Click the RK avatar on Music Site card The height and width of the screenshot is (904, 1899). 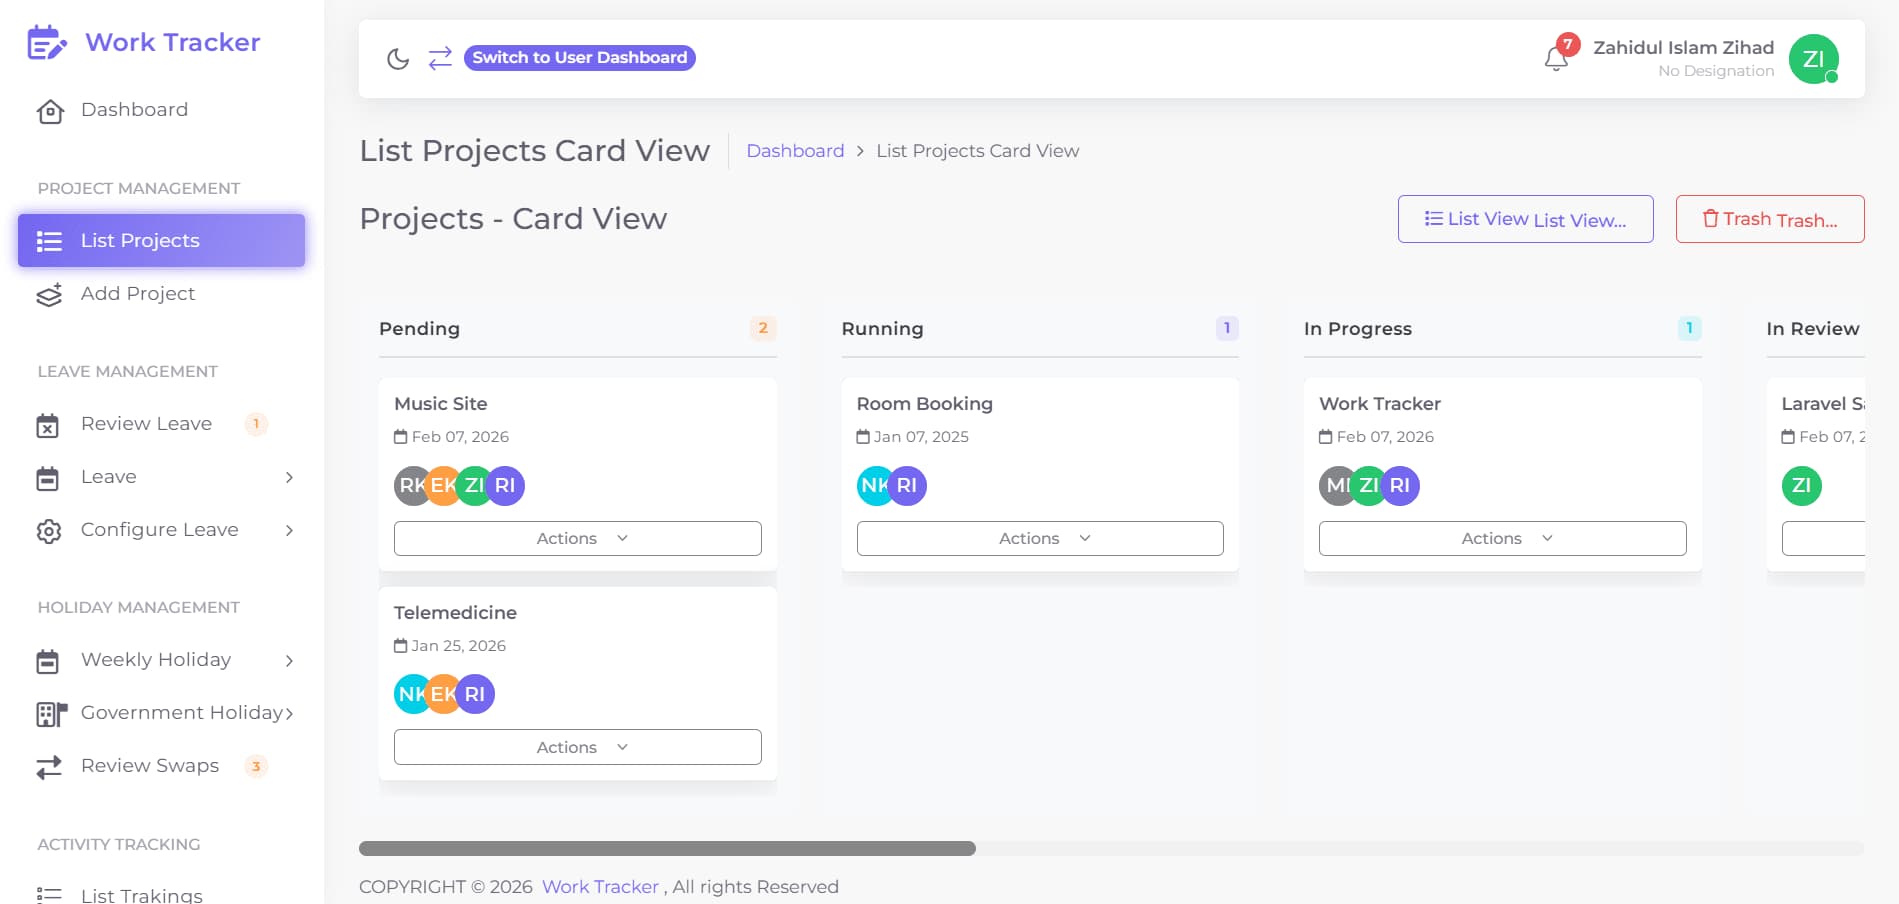[411, 486]
